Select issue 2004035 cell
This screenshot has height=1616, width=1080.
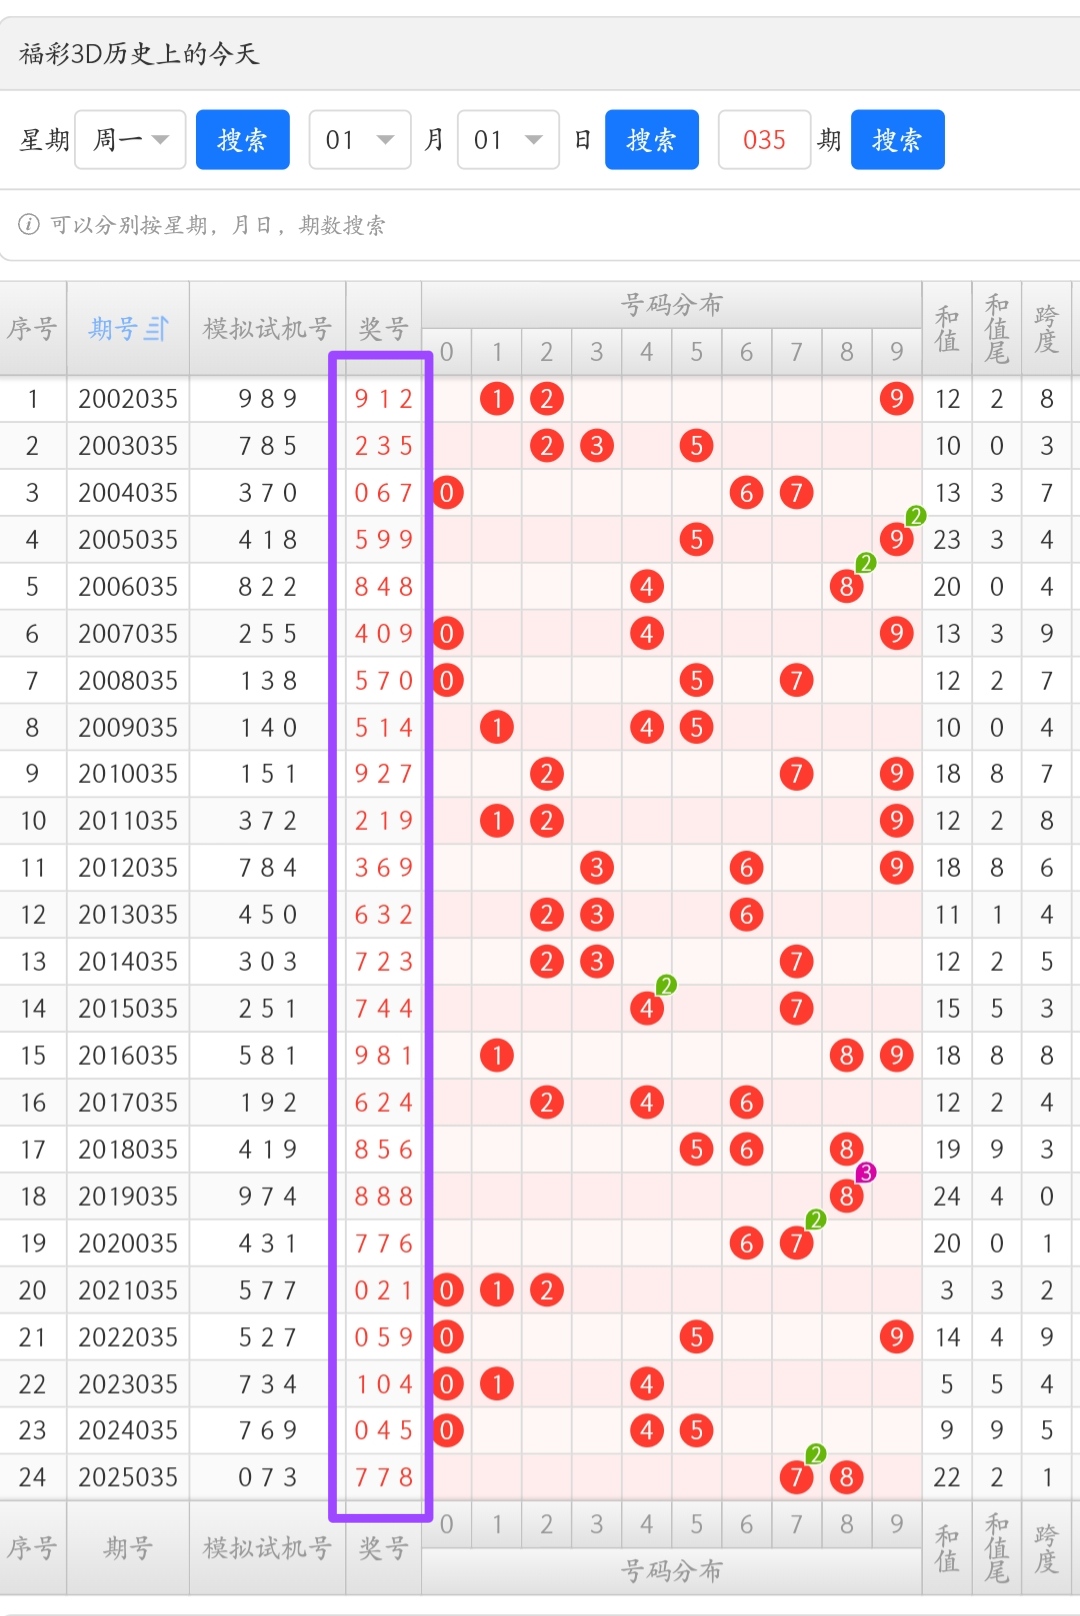128,493
